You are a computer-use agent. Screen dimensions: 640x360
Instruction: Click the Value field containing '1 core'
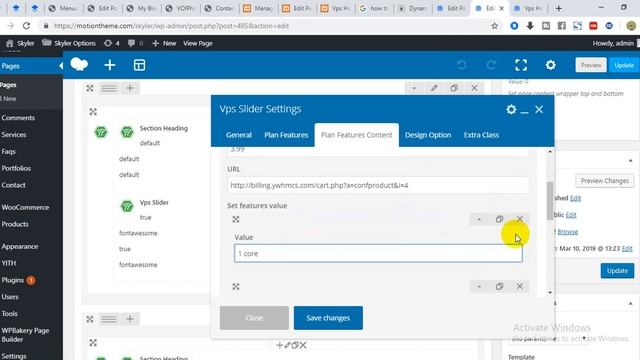[x=378, y=253]
